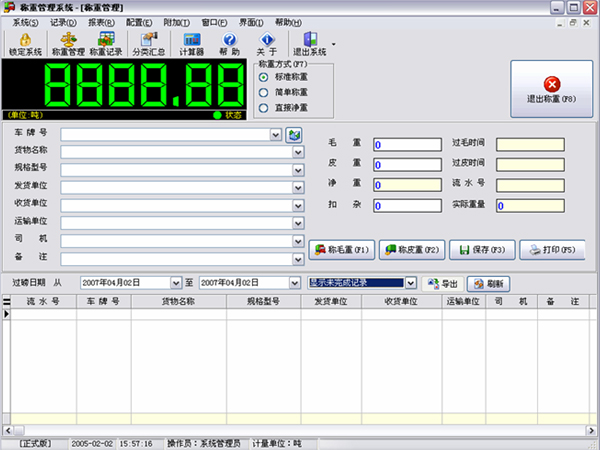Open the 配置(E) menu
Screen dimensions: 600x450
tap(140, 21)
